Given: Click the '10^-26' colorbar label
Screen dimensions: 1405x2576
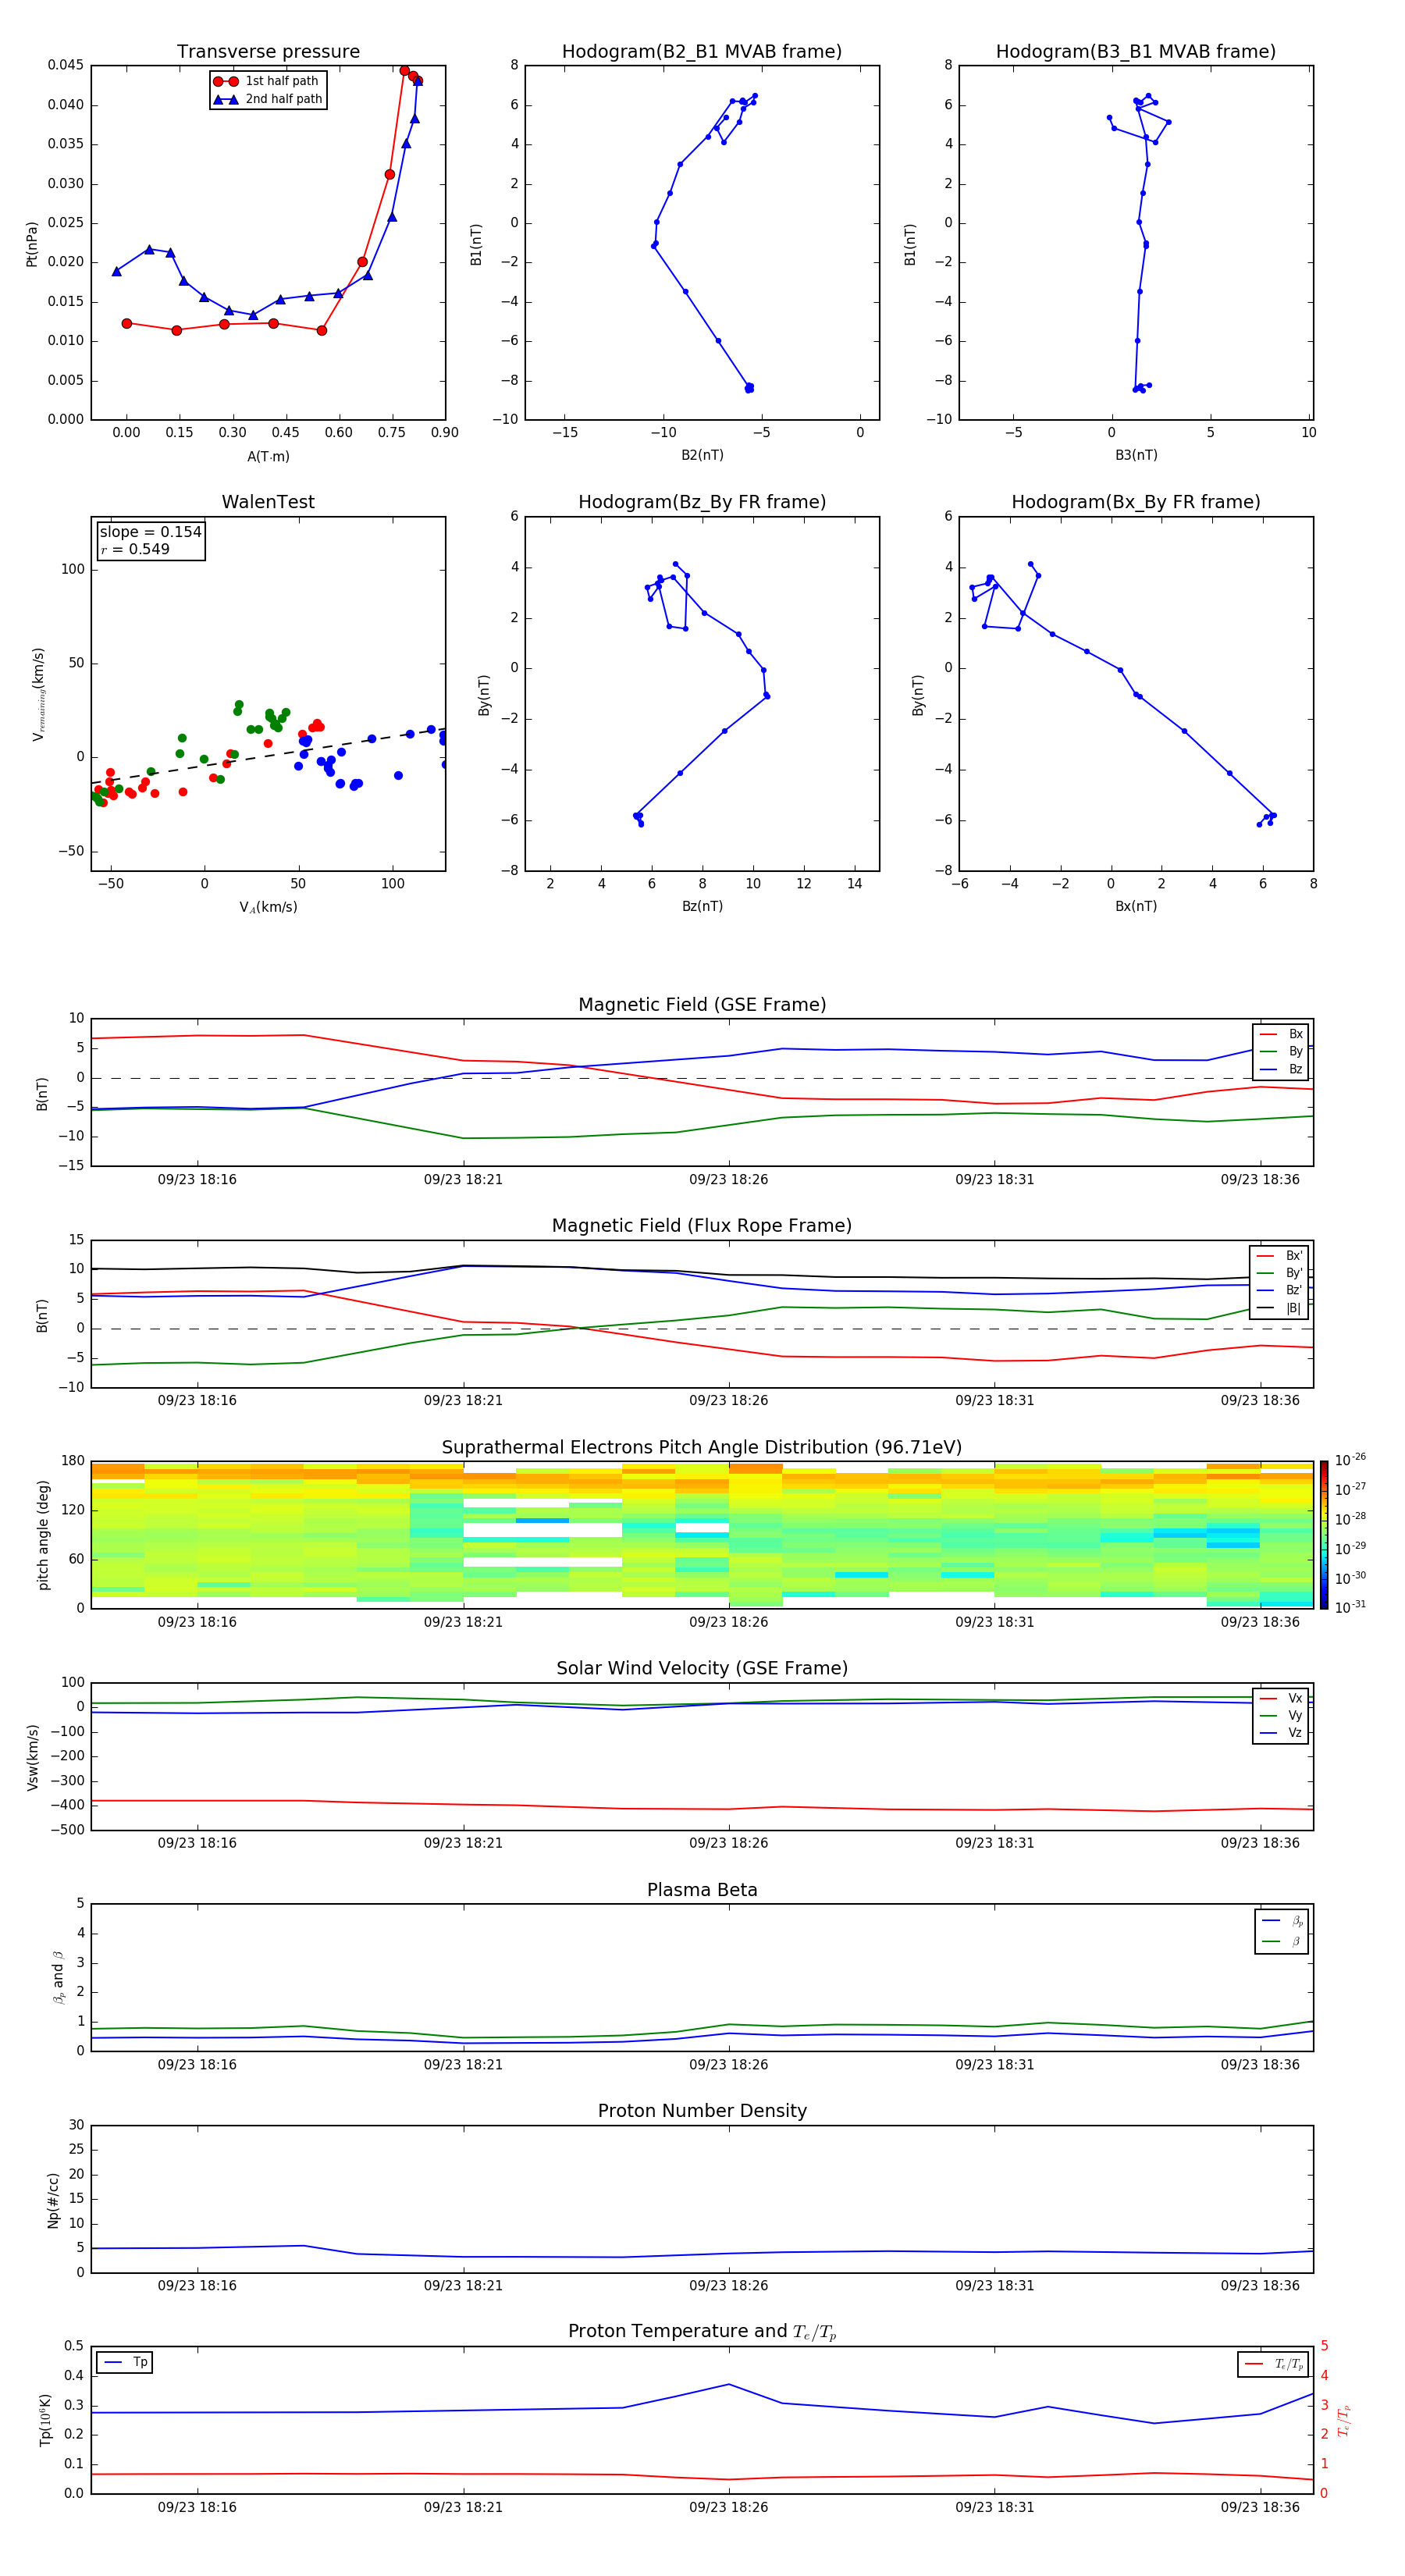Looking at the screenshot, I should coord(1350,1460).
